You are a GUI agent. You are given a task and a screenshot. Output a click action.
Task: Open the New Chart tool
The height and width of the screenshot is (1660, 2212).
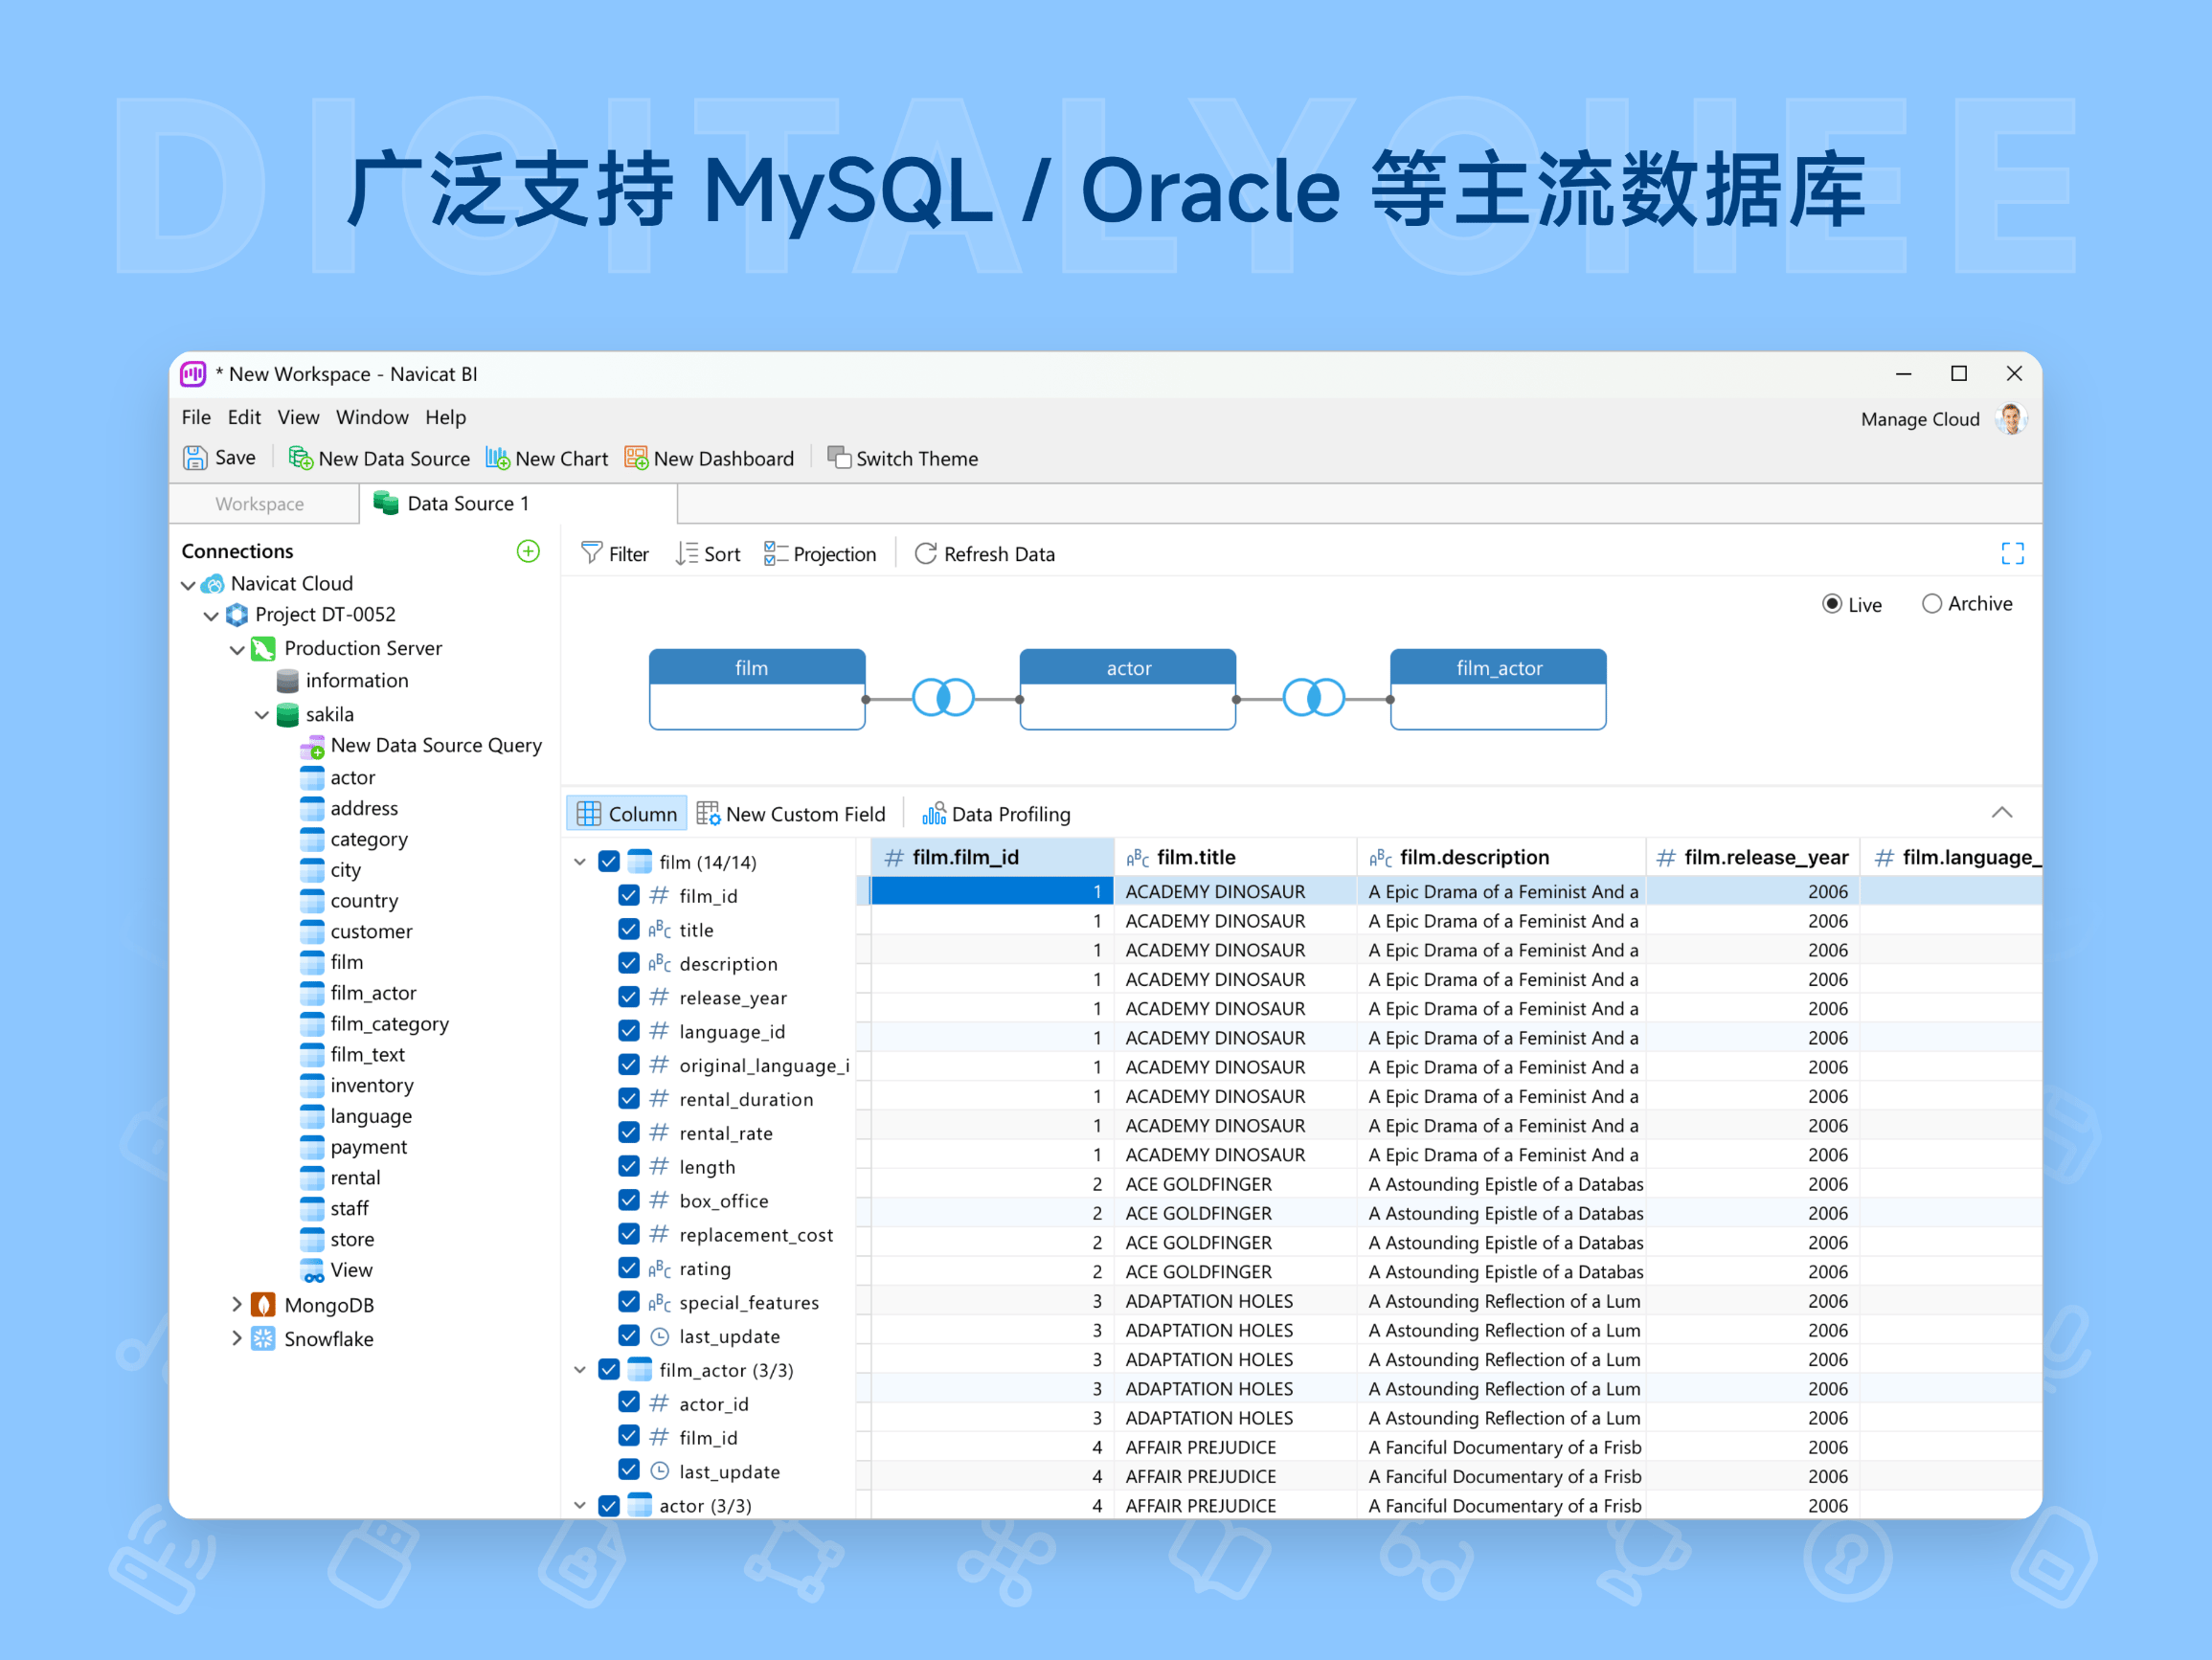click(x=546, y=458)
